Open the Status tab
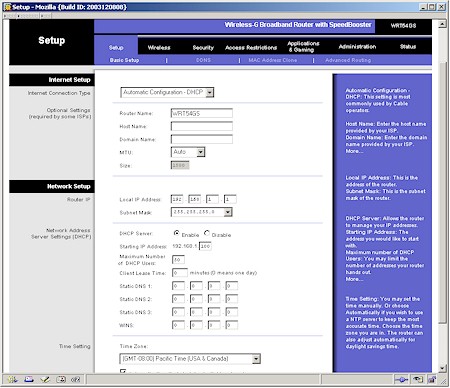Screen dimensions: 450x388 [x=408, y=47]
